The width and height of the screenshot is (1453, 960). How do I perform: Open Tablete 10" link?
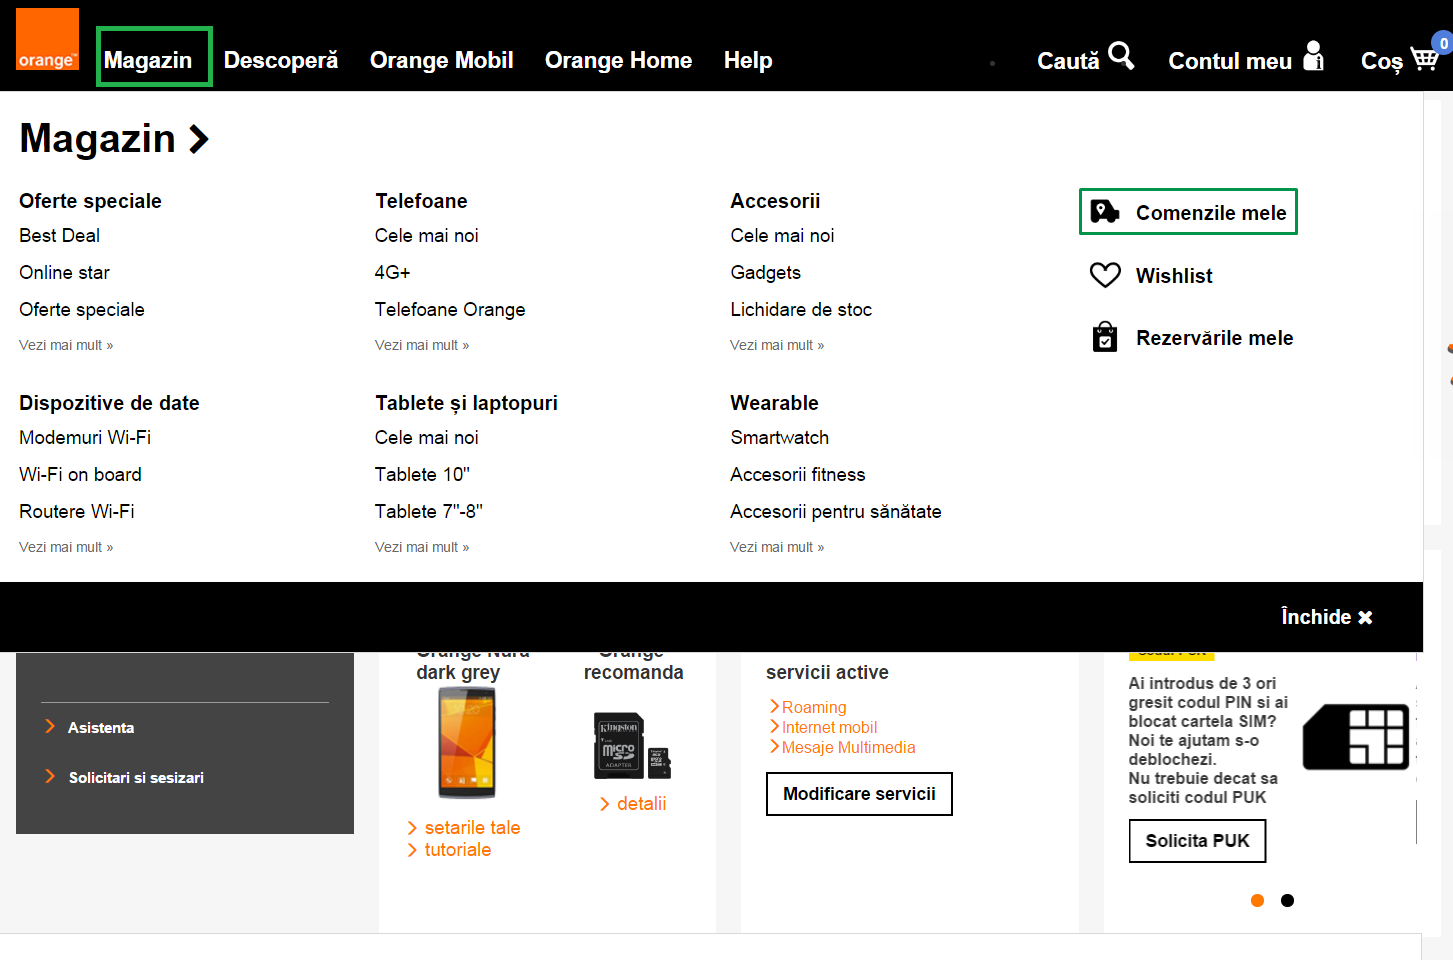coord(422,475)
